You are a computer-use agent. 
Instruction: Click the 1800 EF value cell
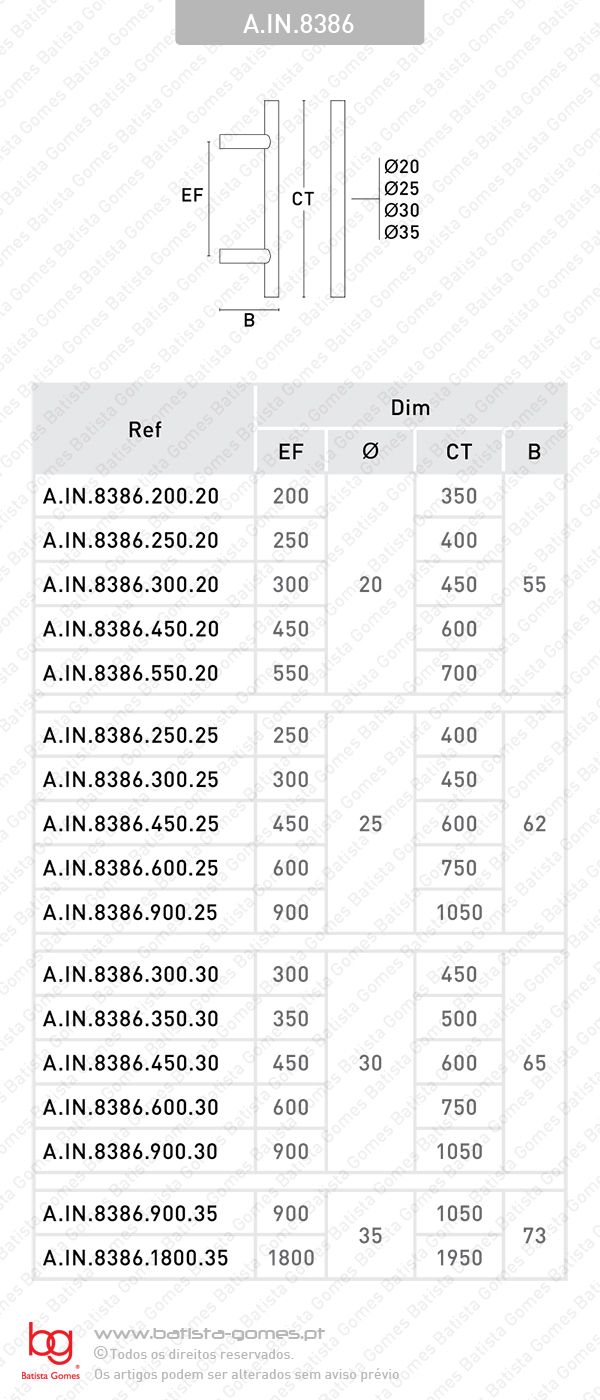[291, 1258]
